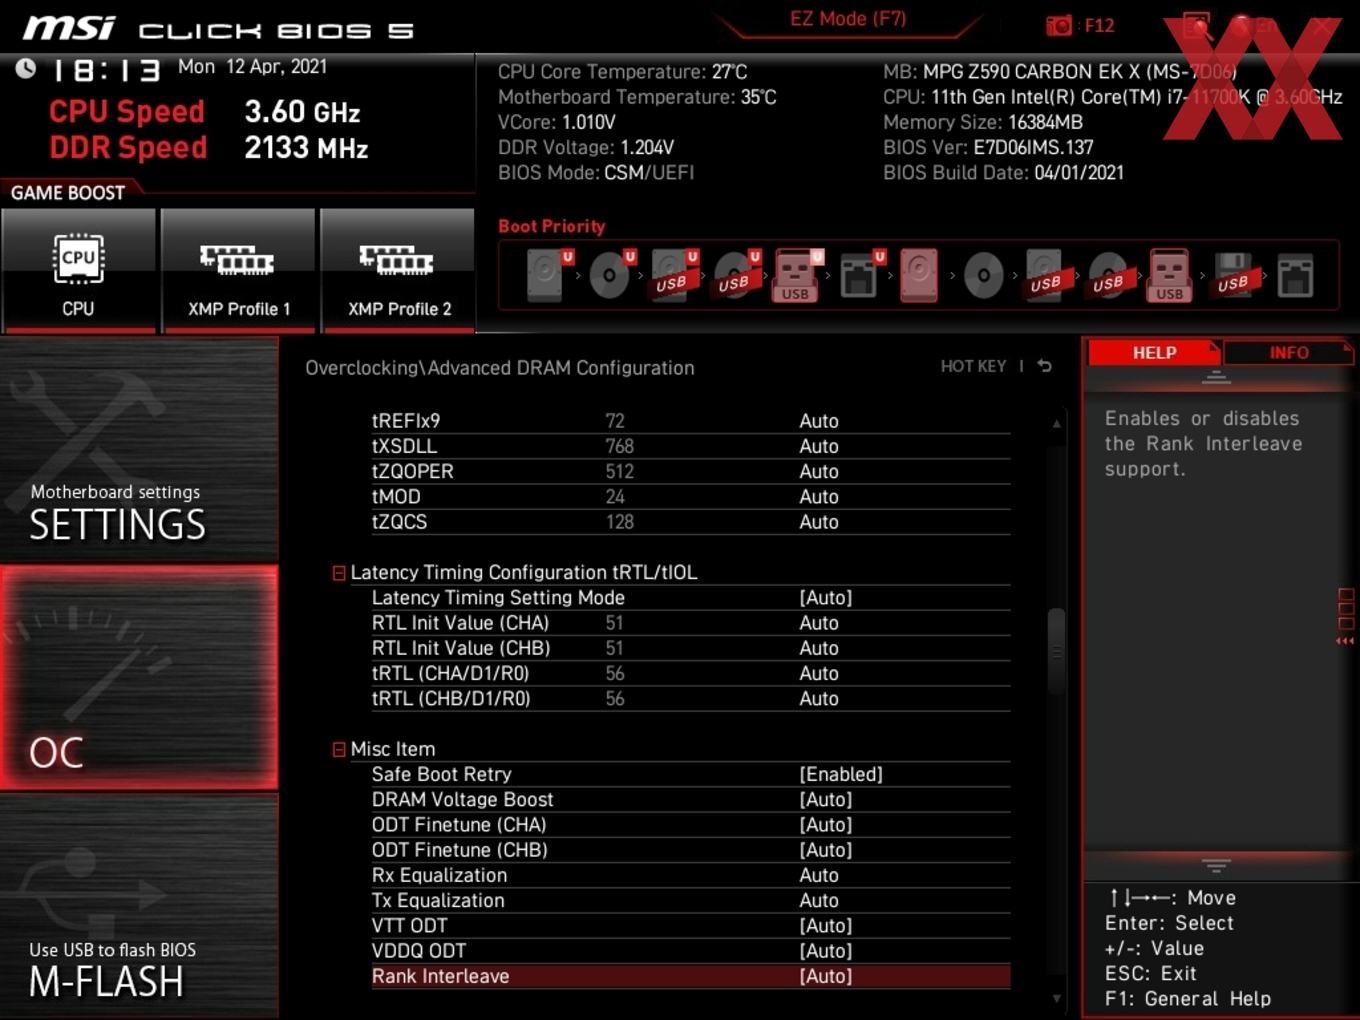
Task: Click the 'GAME BOOST' header label
Action: [x=68, y=192]
